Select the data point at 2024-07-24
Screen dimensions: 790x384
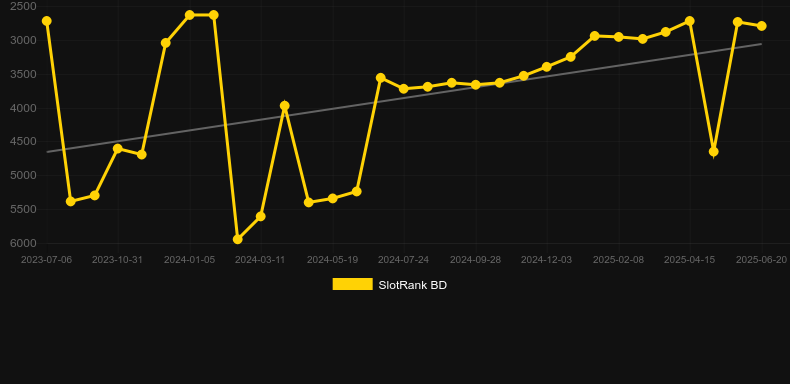click(x=404, y=89)
